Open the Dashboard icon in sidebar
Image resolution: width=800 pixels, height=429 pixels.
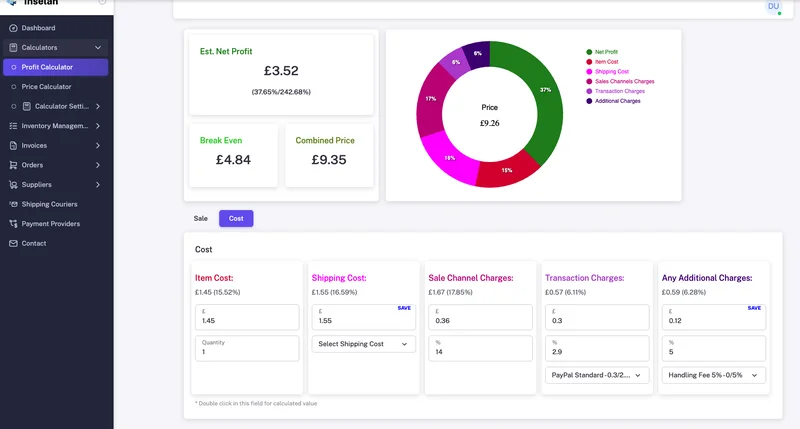[x=13, y=28]
